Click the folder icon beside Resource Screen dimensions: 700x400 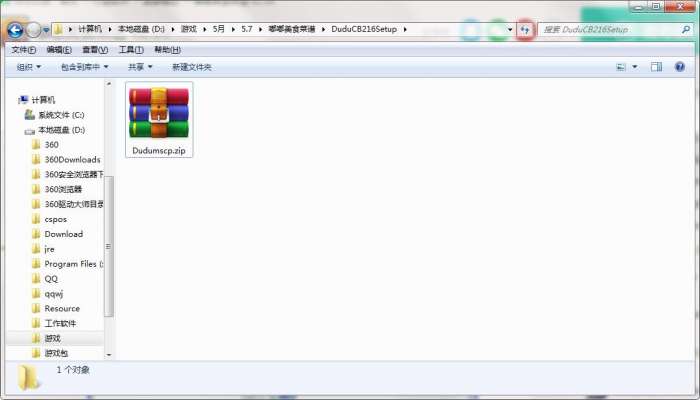point(37,308)
